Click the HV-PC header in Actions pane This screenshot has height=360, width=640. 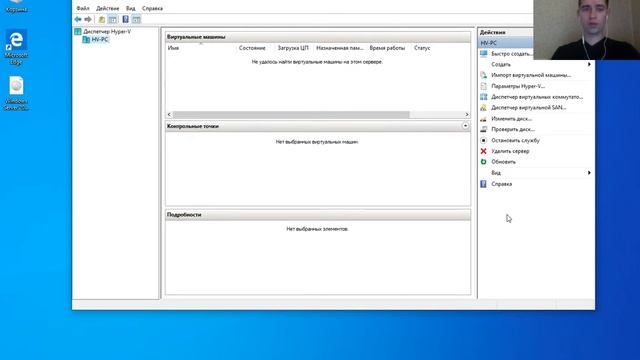point(506,43)
